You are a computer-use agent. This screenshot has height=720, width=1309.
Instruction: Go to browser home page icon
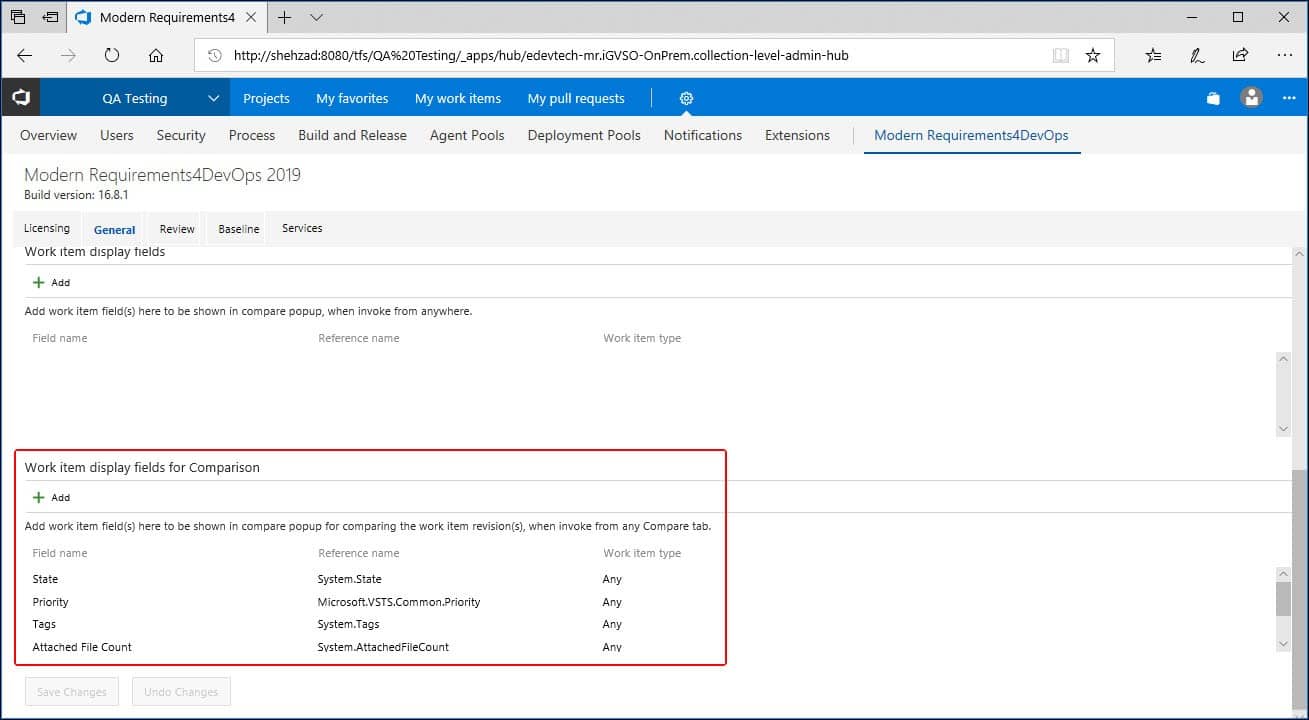[x=156, y=56]
